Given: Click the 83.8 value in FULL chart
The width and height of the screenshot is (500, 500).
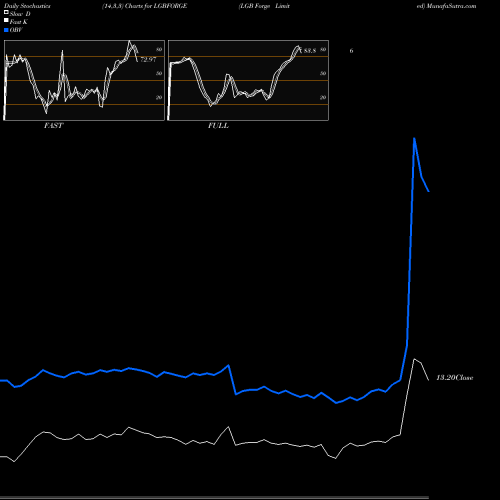Looking at the screenshot, I should coord(310,51).
